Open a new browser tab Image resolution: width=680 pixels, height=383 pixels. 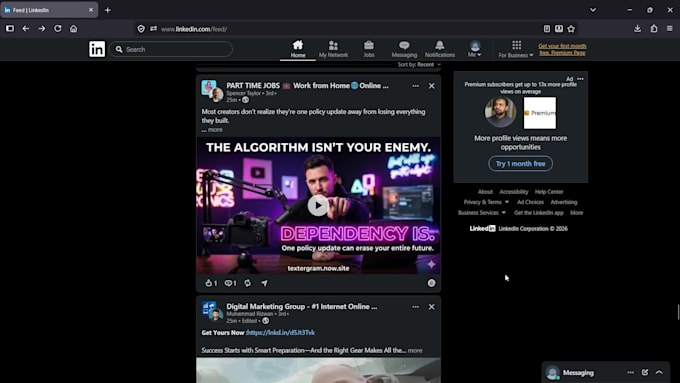(x=108, y=10)
